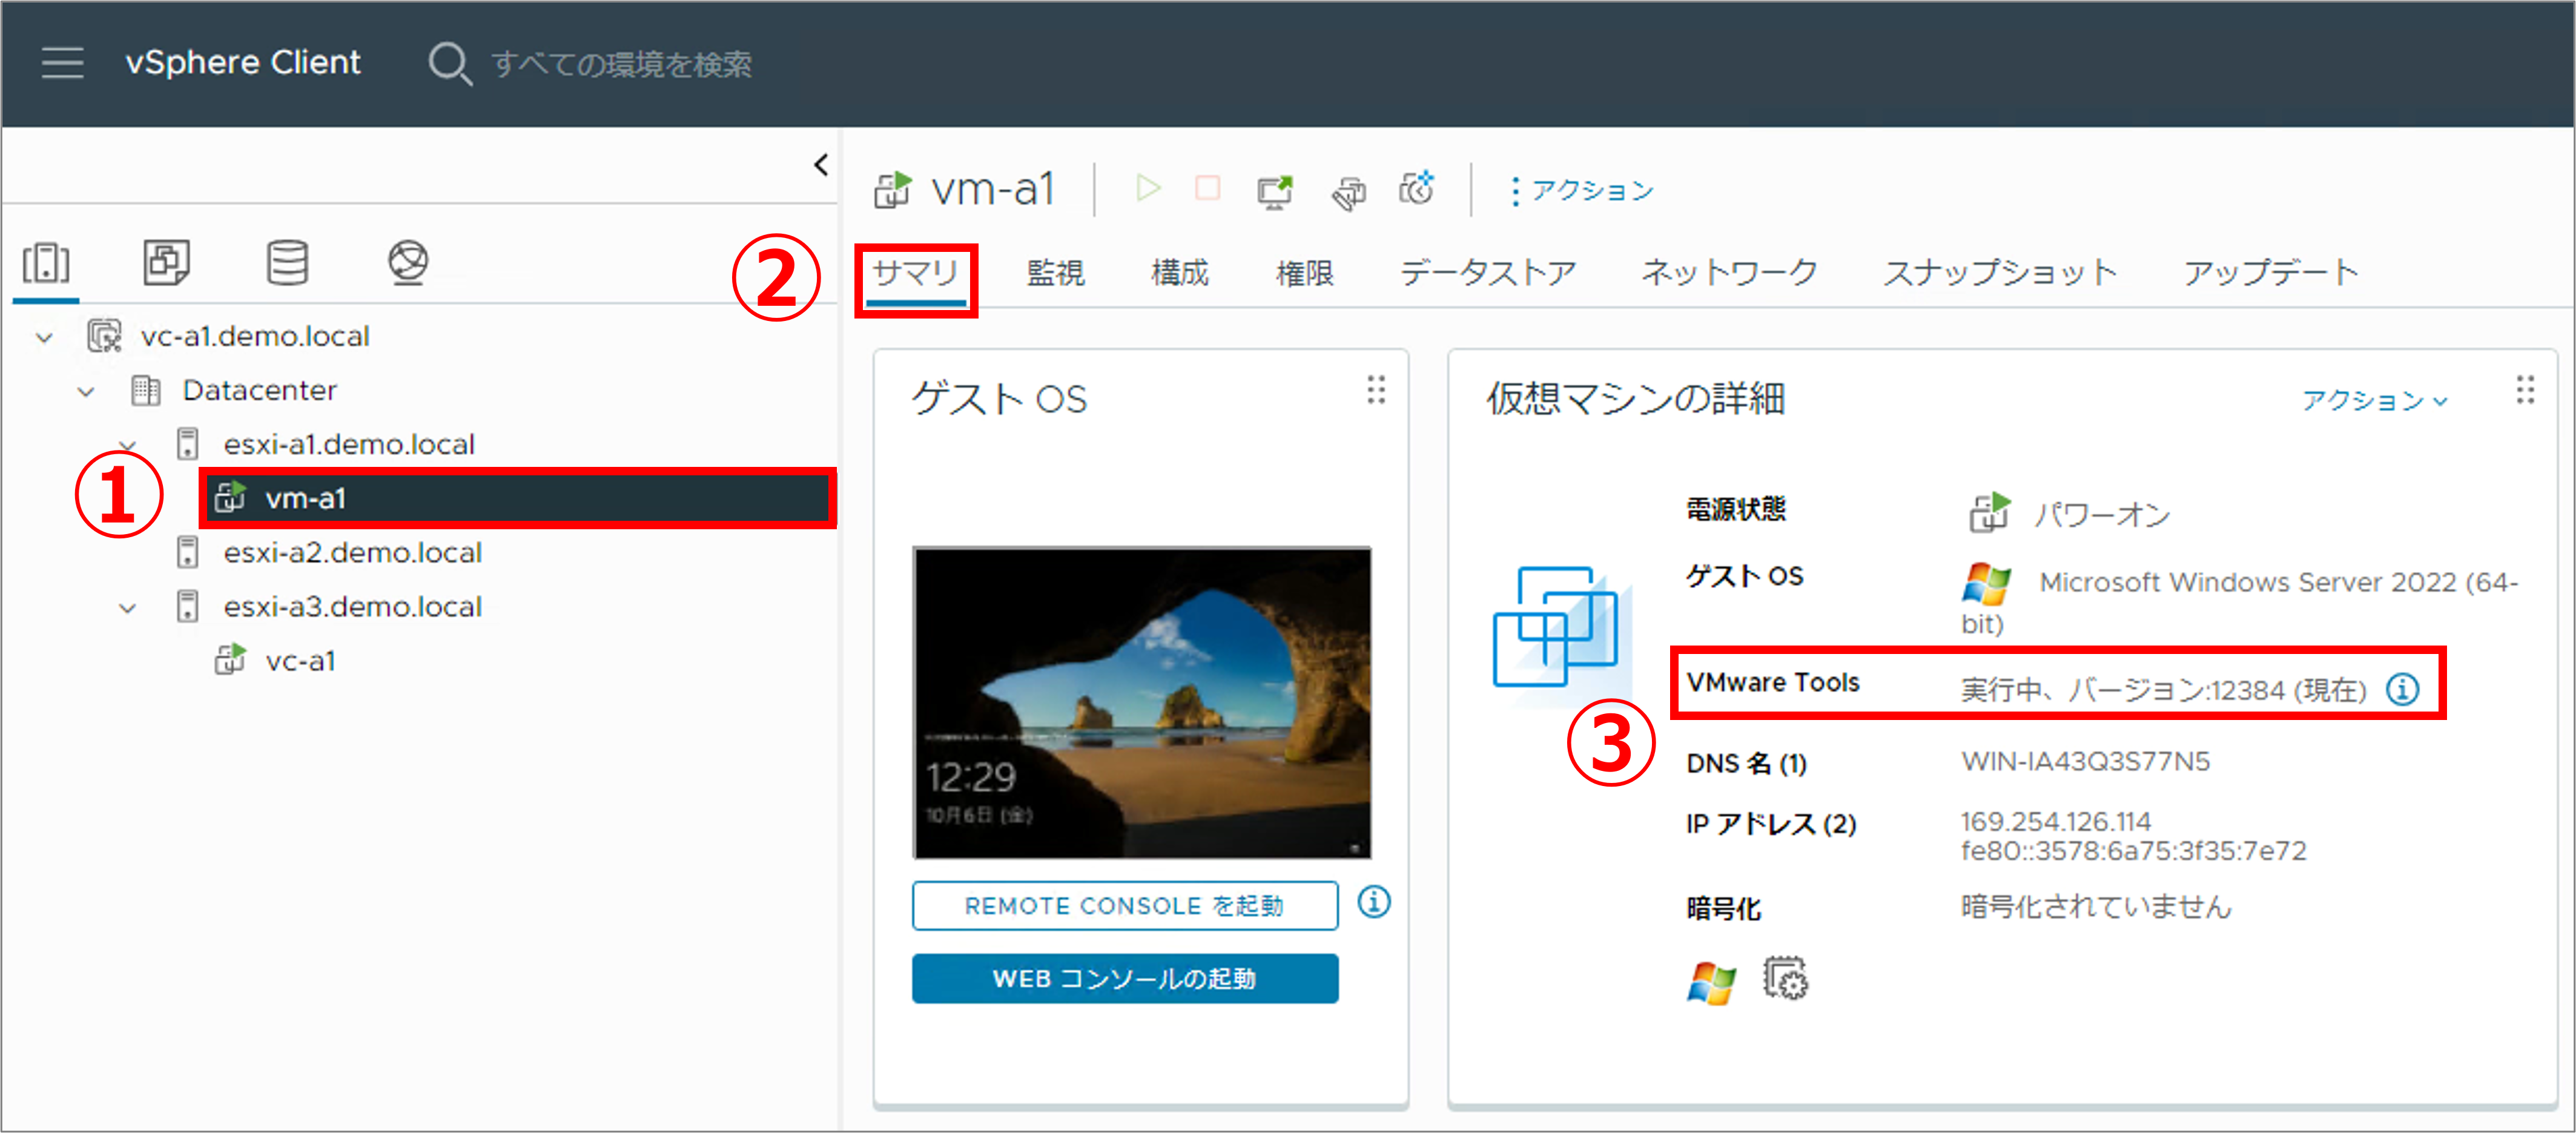Click the パワーオン power state text

2102,515
